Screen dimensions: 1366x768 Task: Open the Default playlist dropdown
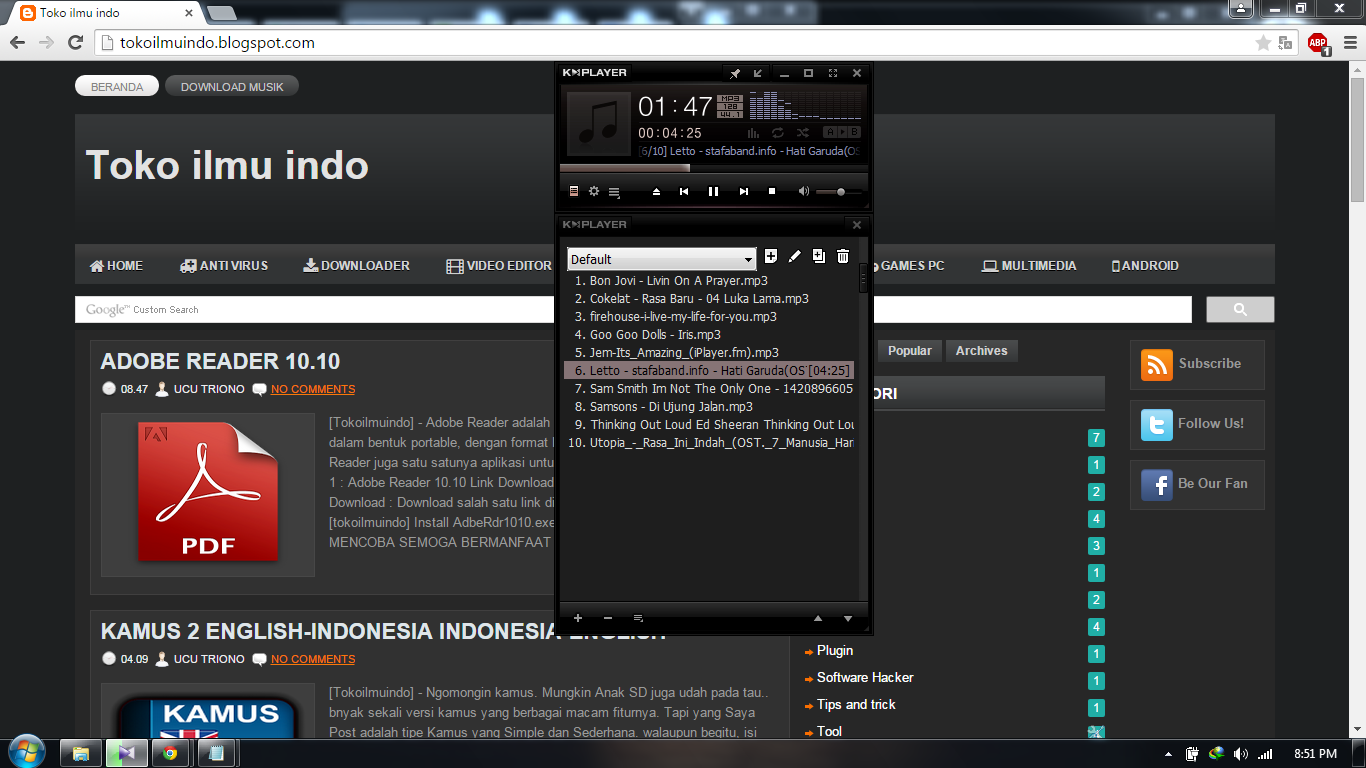(x=662, y=259)
